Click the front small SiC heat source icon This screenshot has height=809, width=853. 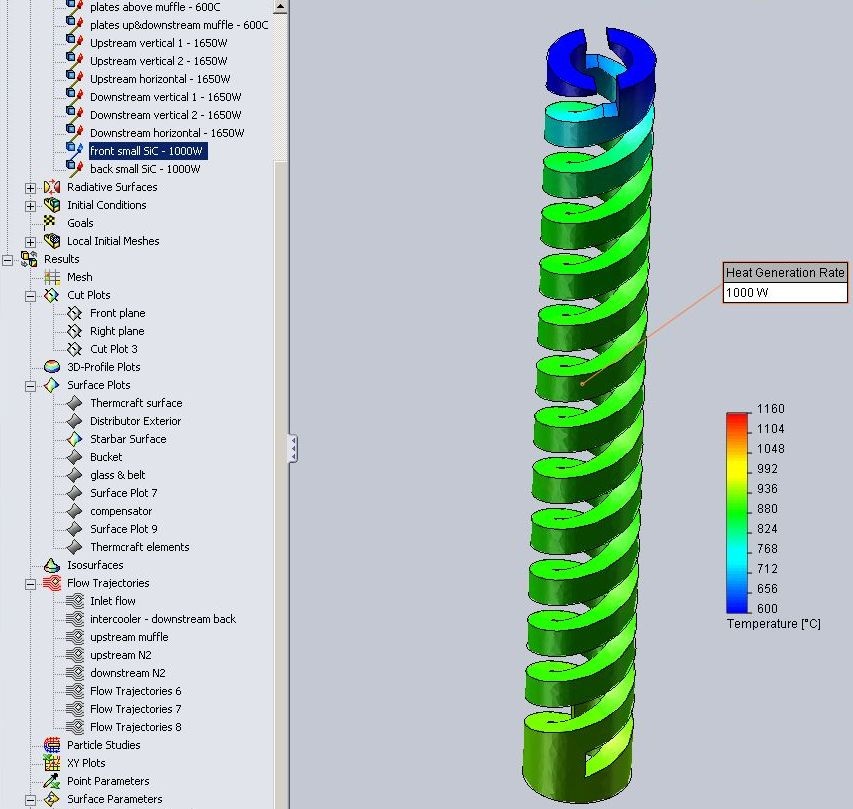coord(75,150)
